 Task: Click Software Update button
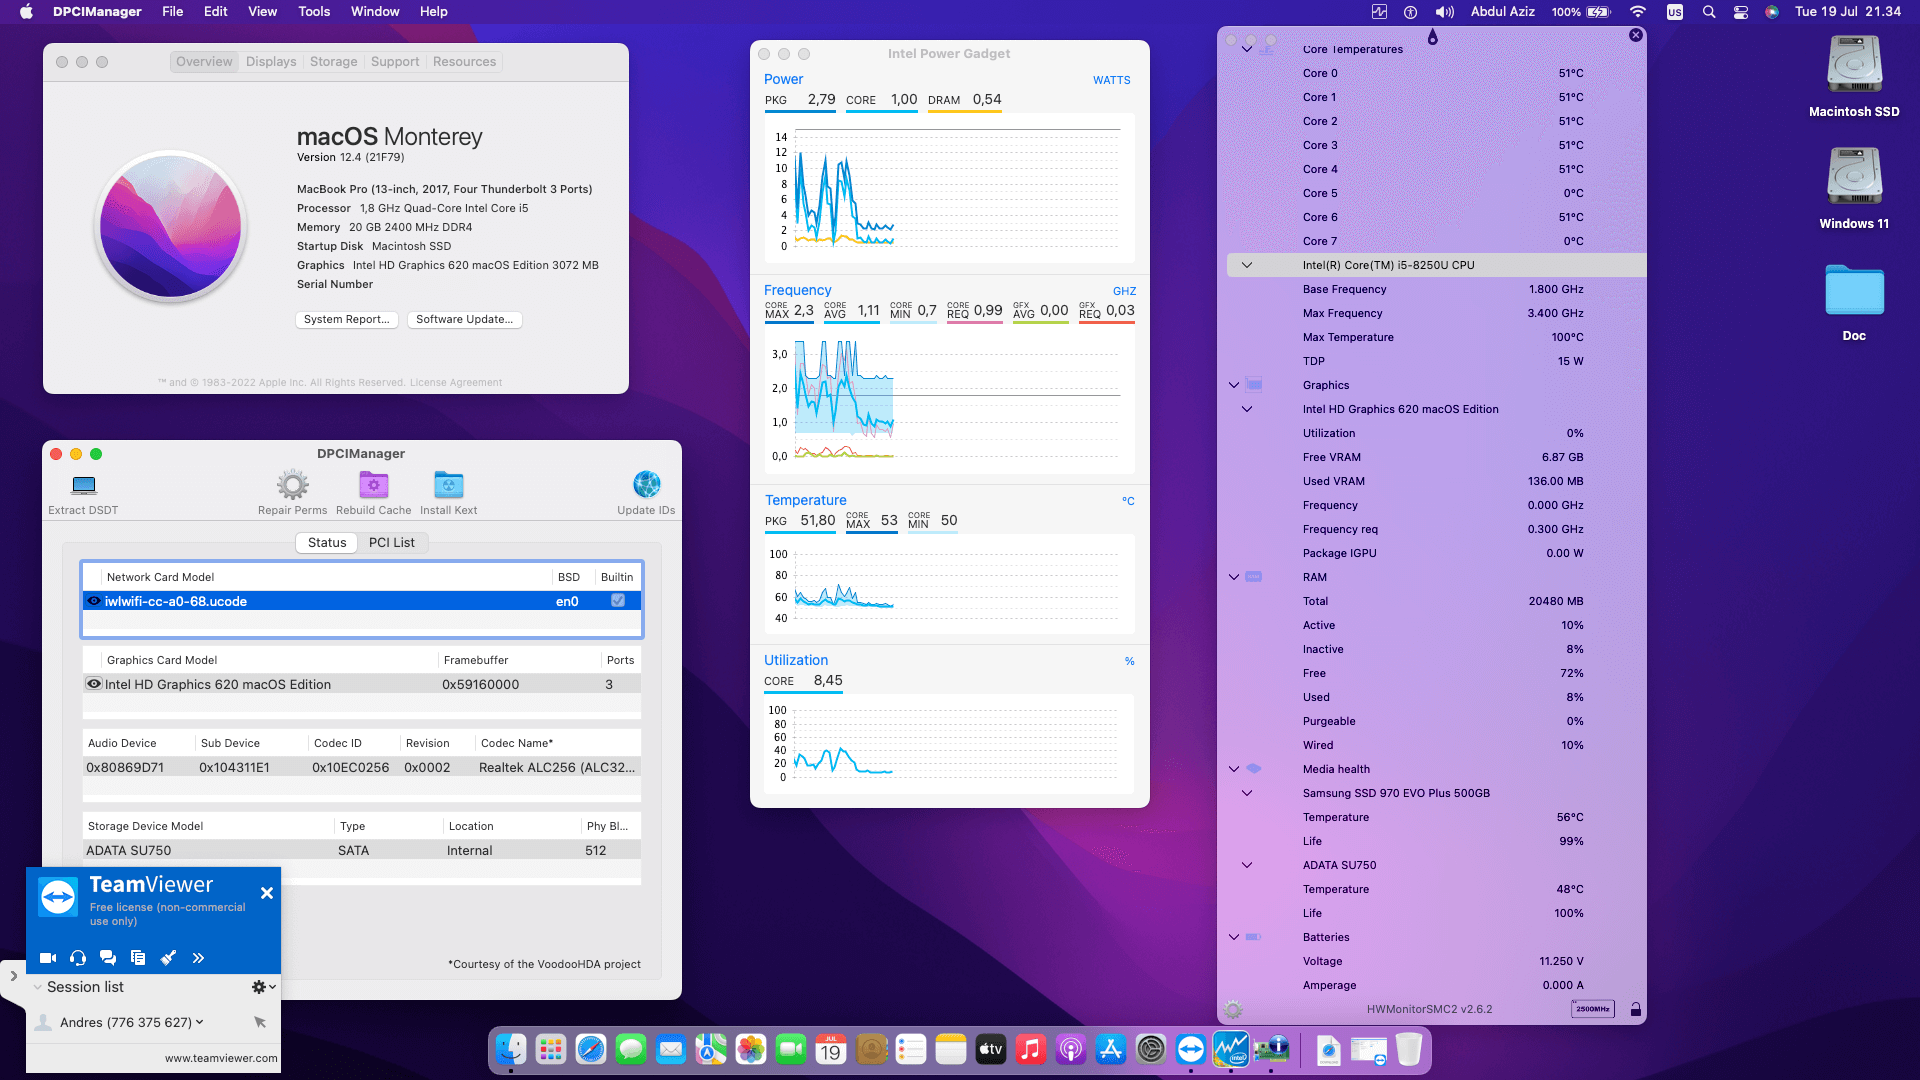click(465, 319)
